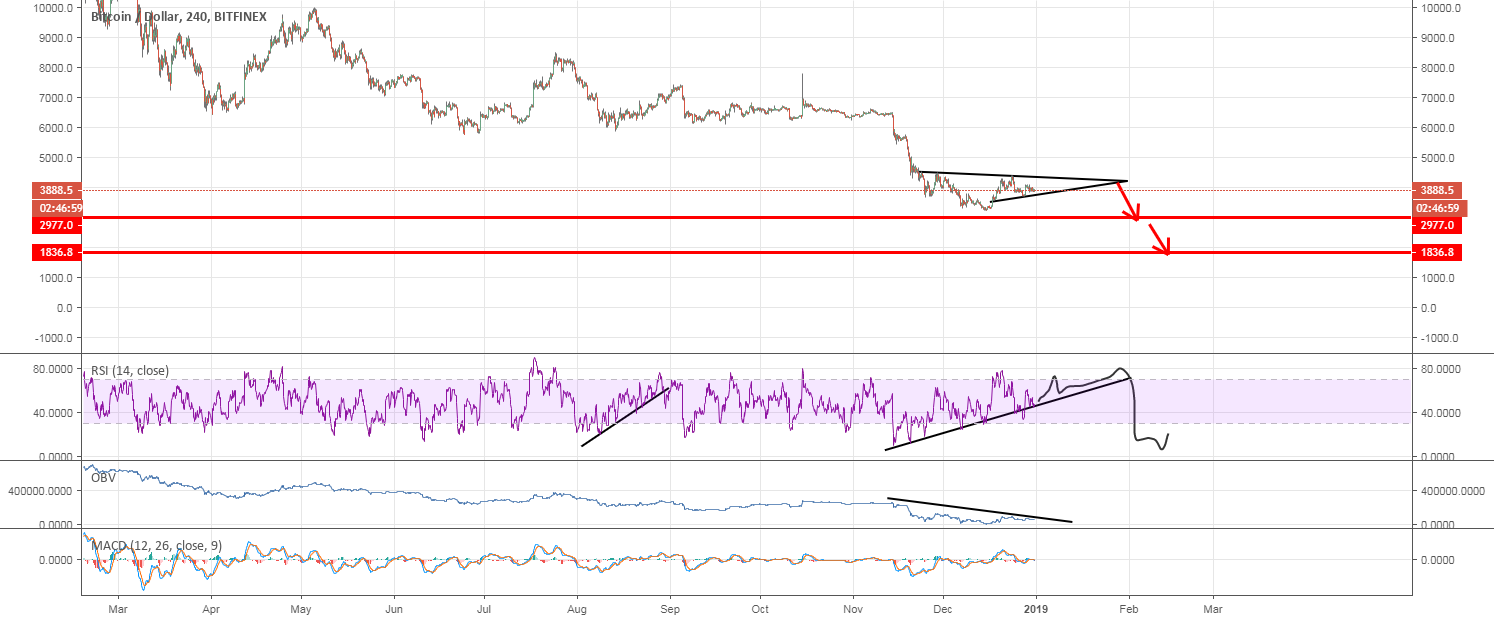The width and height of the screenshot is (1494, 620).
Task: Click the 2977.0 price label on left axis
Action: pos(55,225)
